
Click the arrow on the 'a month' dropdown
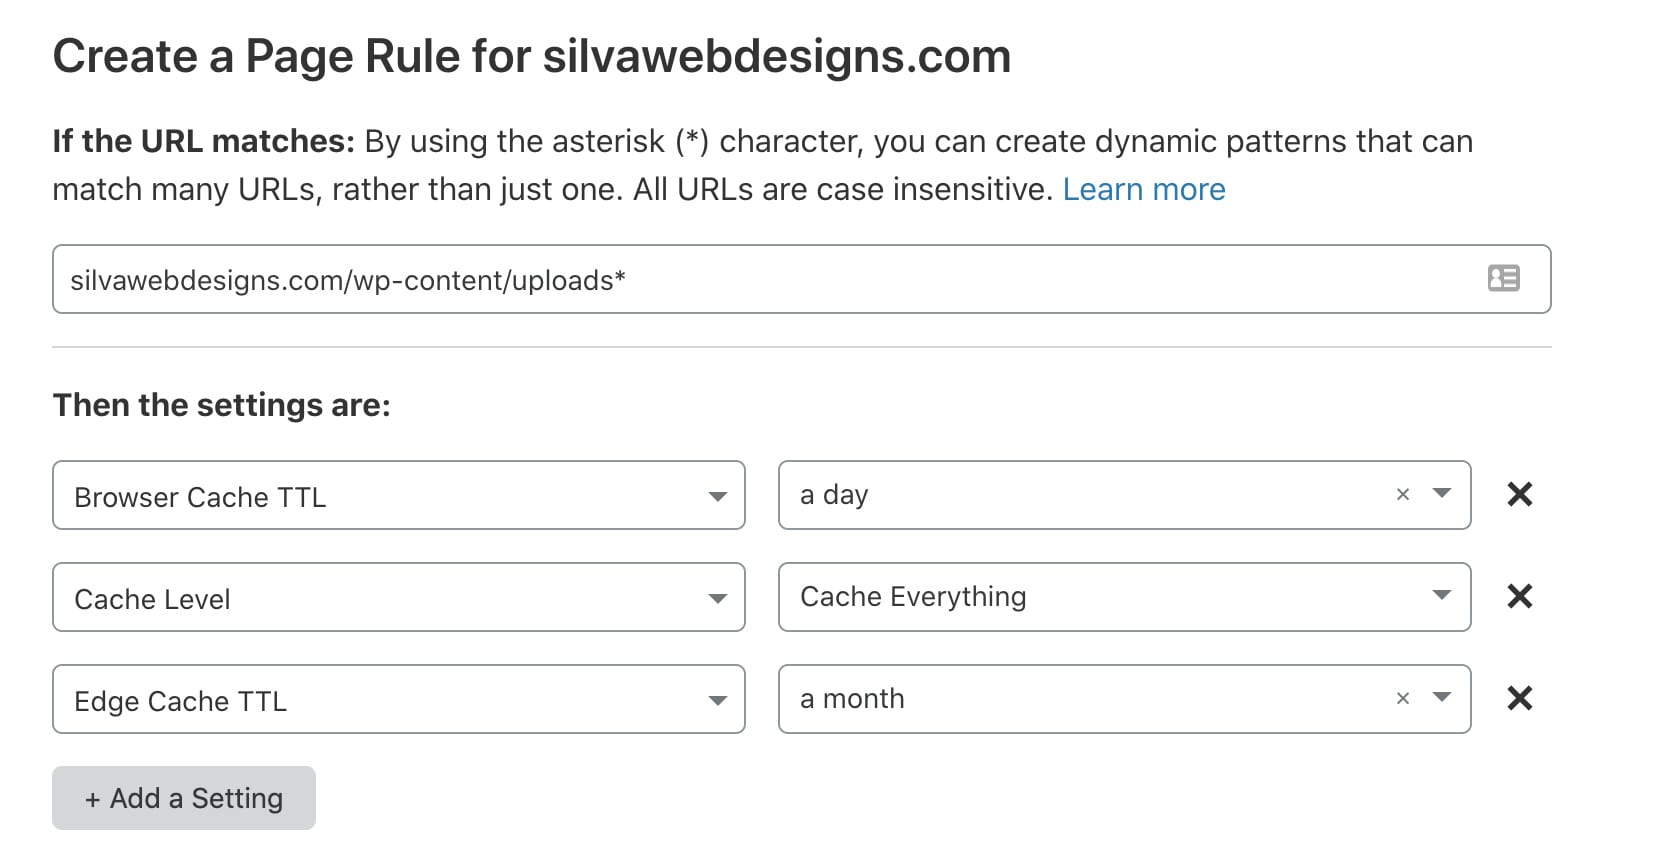pyautogui.click(x=1441, y=697)
